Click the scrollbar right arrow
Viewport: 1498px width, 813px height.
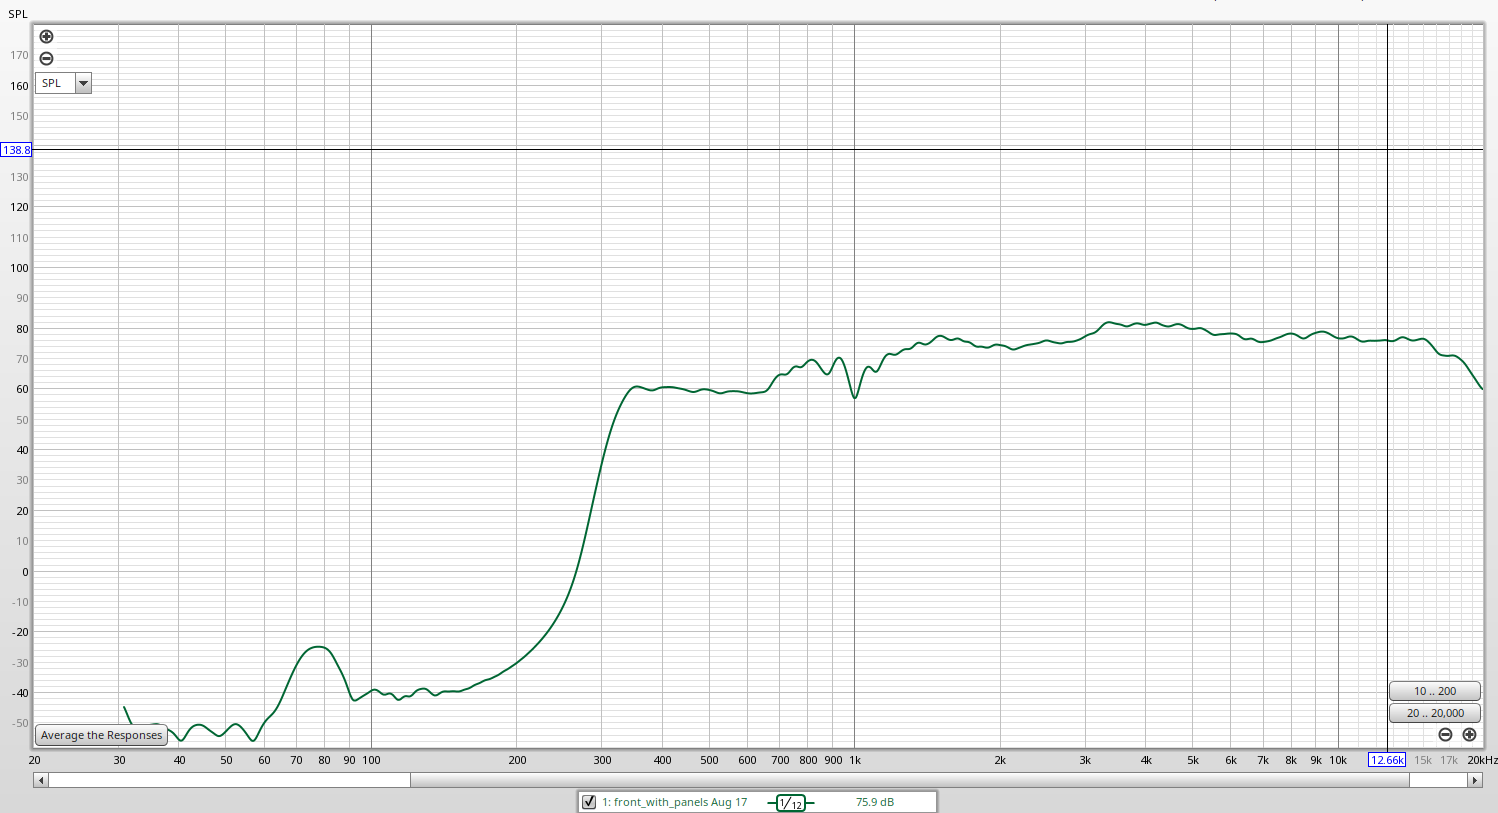pyautogui.click(x=1475, y=780)
